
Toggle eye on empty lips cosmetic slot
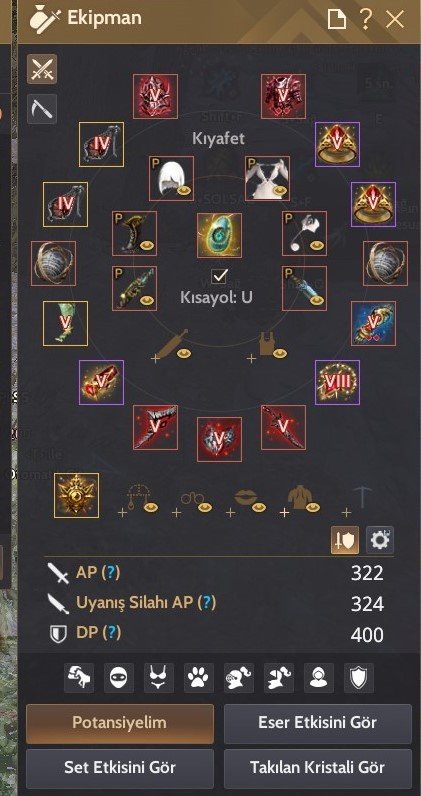pyautogui.click(x=259, y=507)
